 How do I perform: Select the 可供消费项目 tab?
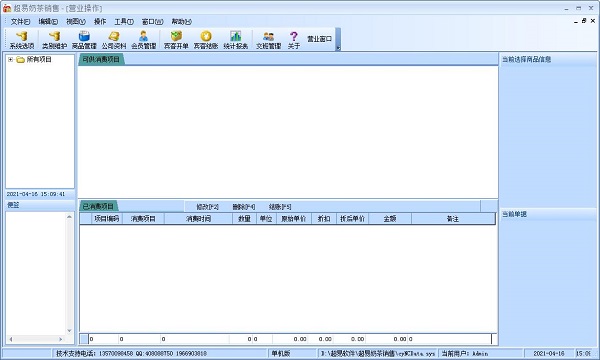101,59
